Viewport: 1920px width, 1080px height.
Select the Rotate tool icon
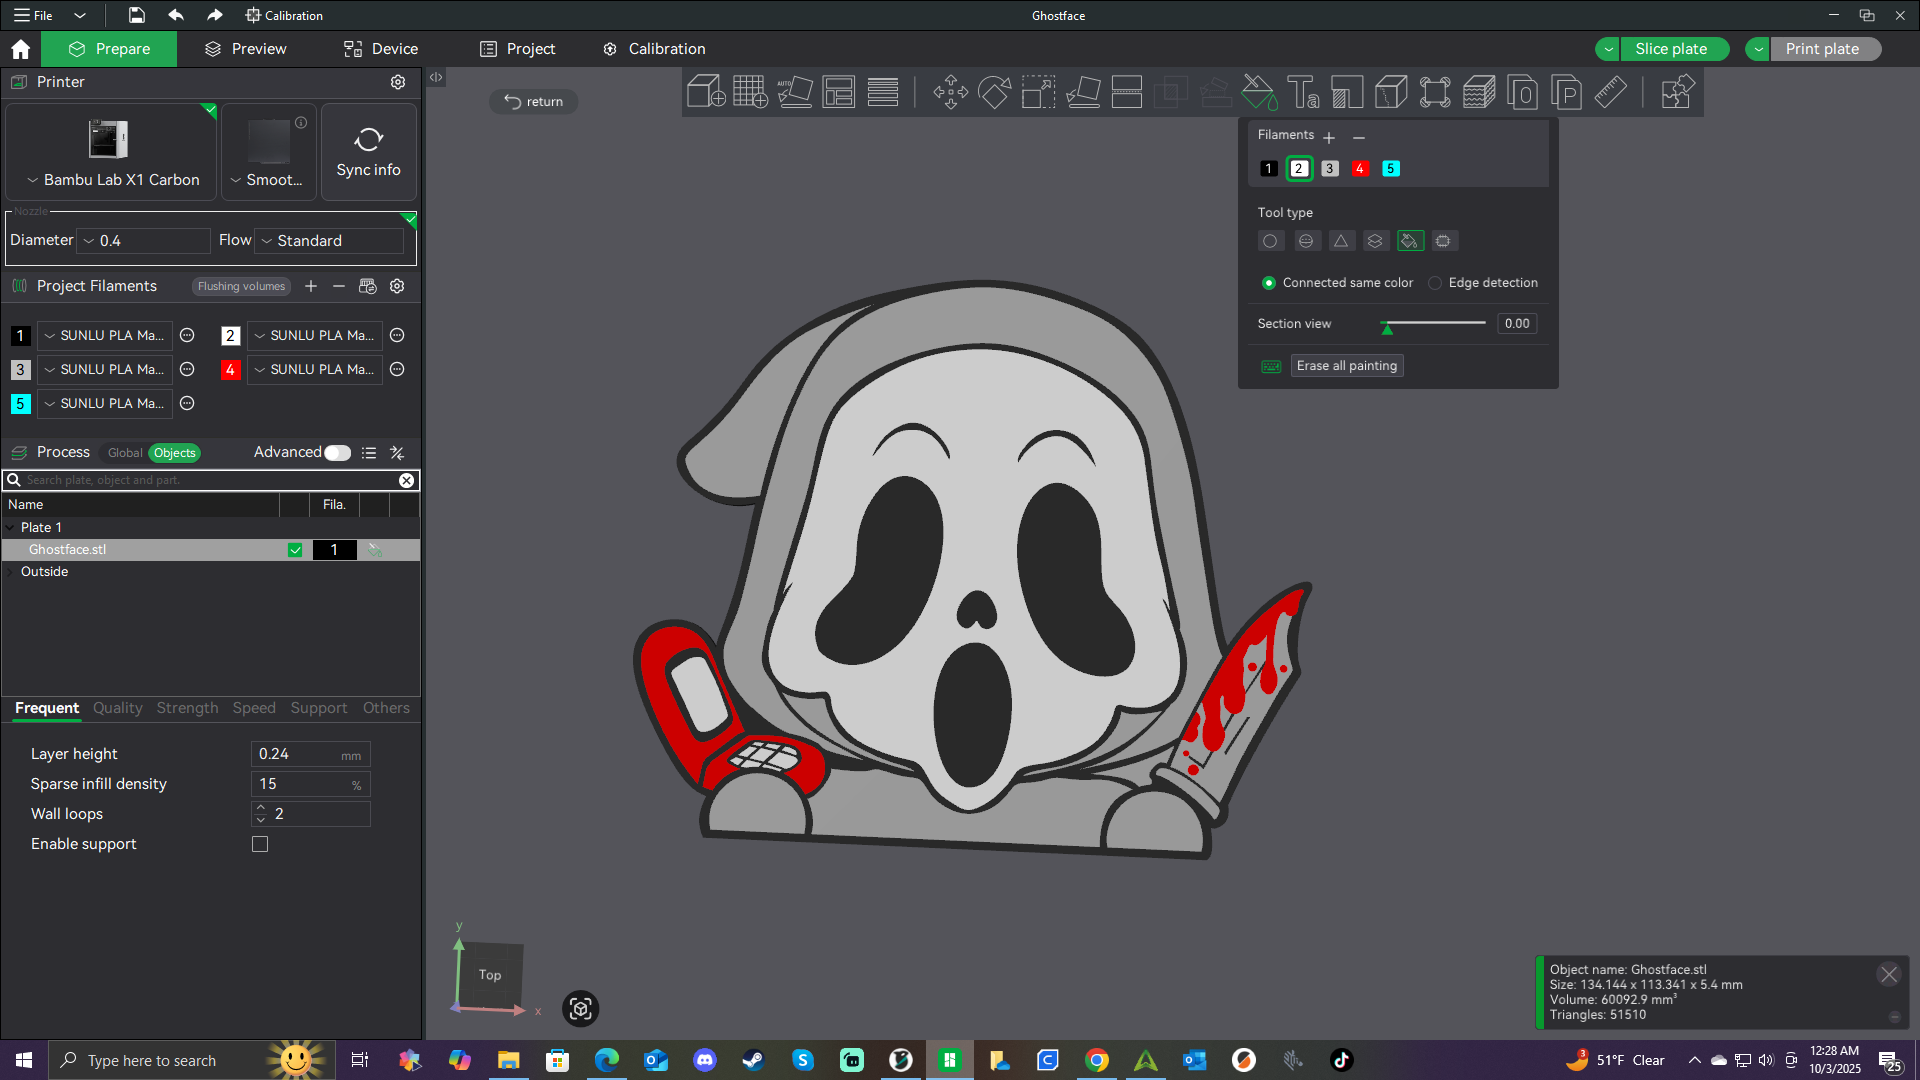coord(994,92)
